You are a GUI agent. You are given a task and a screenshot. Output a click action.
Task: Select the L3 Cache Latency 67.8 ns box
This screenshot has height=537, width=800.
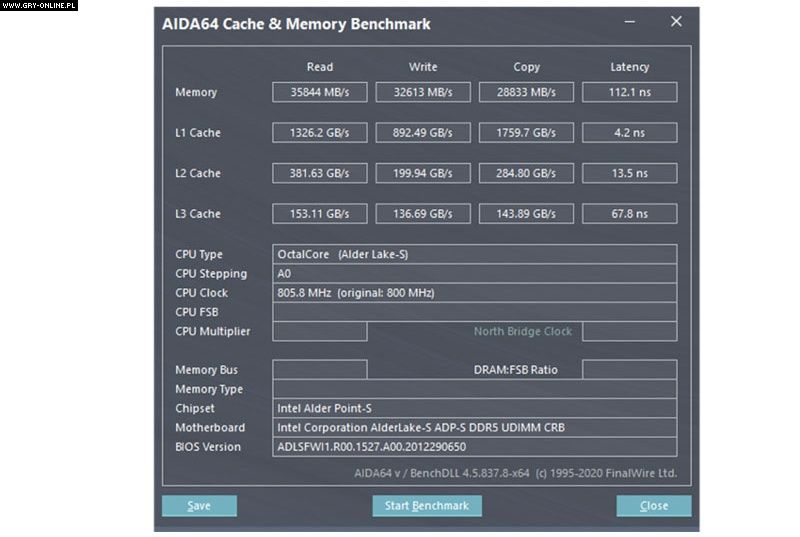[x=629, y=214]
